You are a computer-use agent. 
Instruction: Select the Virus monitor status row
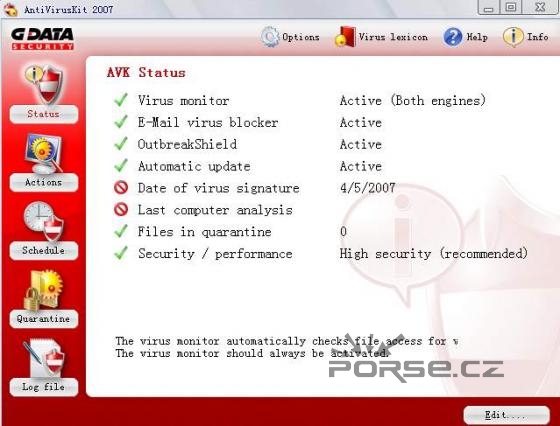click(x=300, y=101)
